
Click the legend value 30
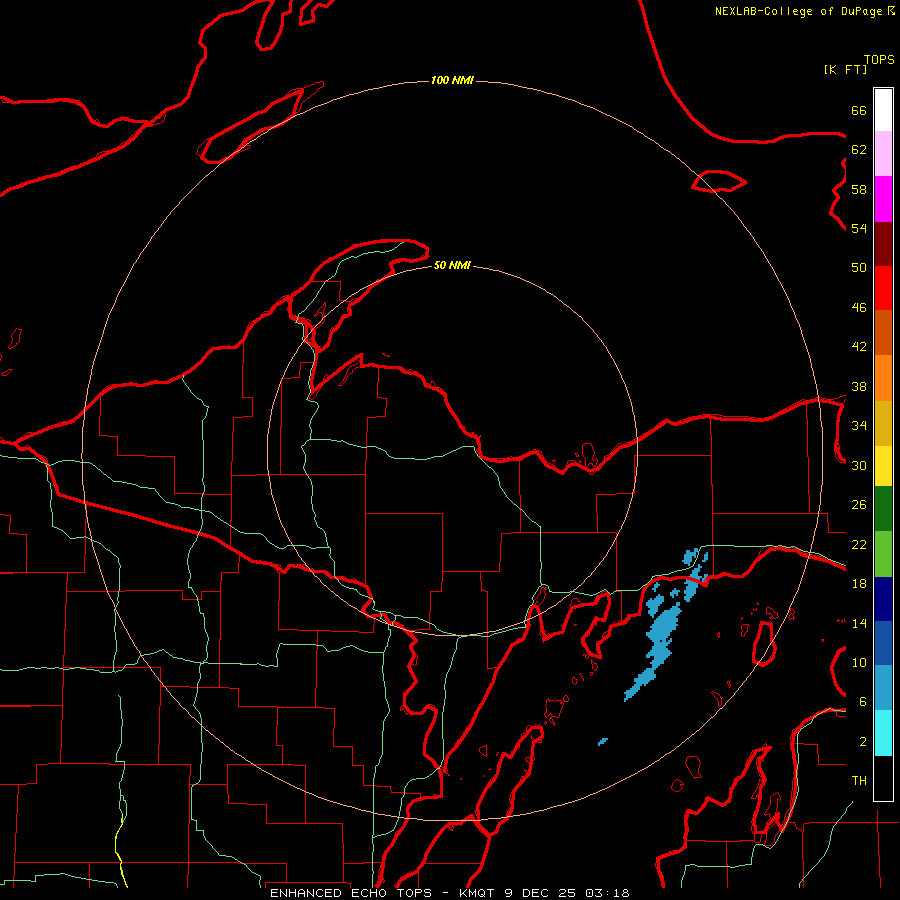tap(859, 465)
